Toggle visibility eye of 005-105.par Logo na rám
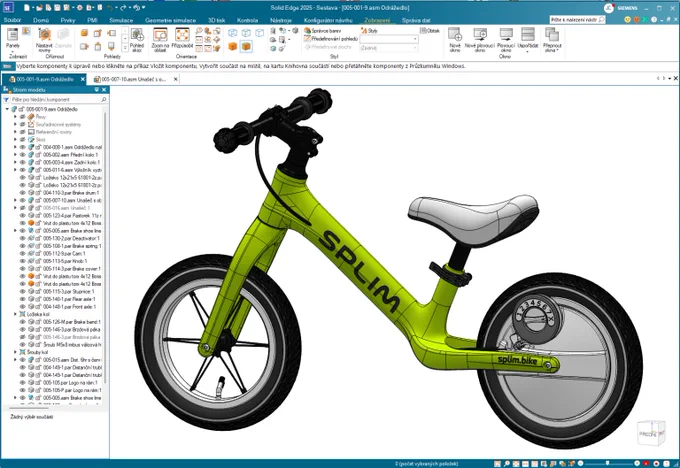The width and height of the screenshot is (680, 468). click(x=23, y=383)
